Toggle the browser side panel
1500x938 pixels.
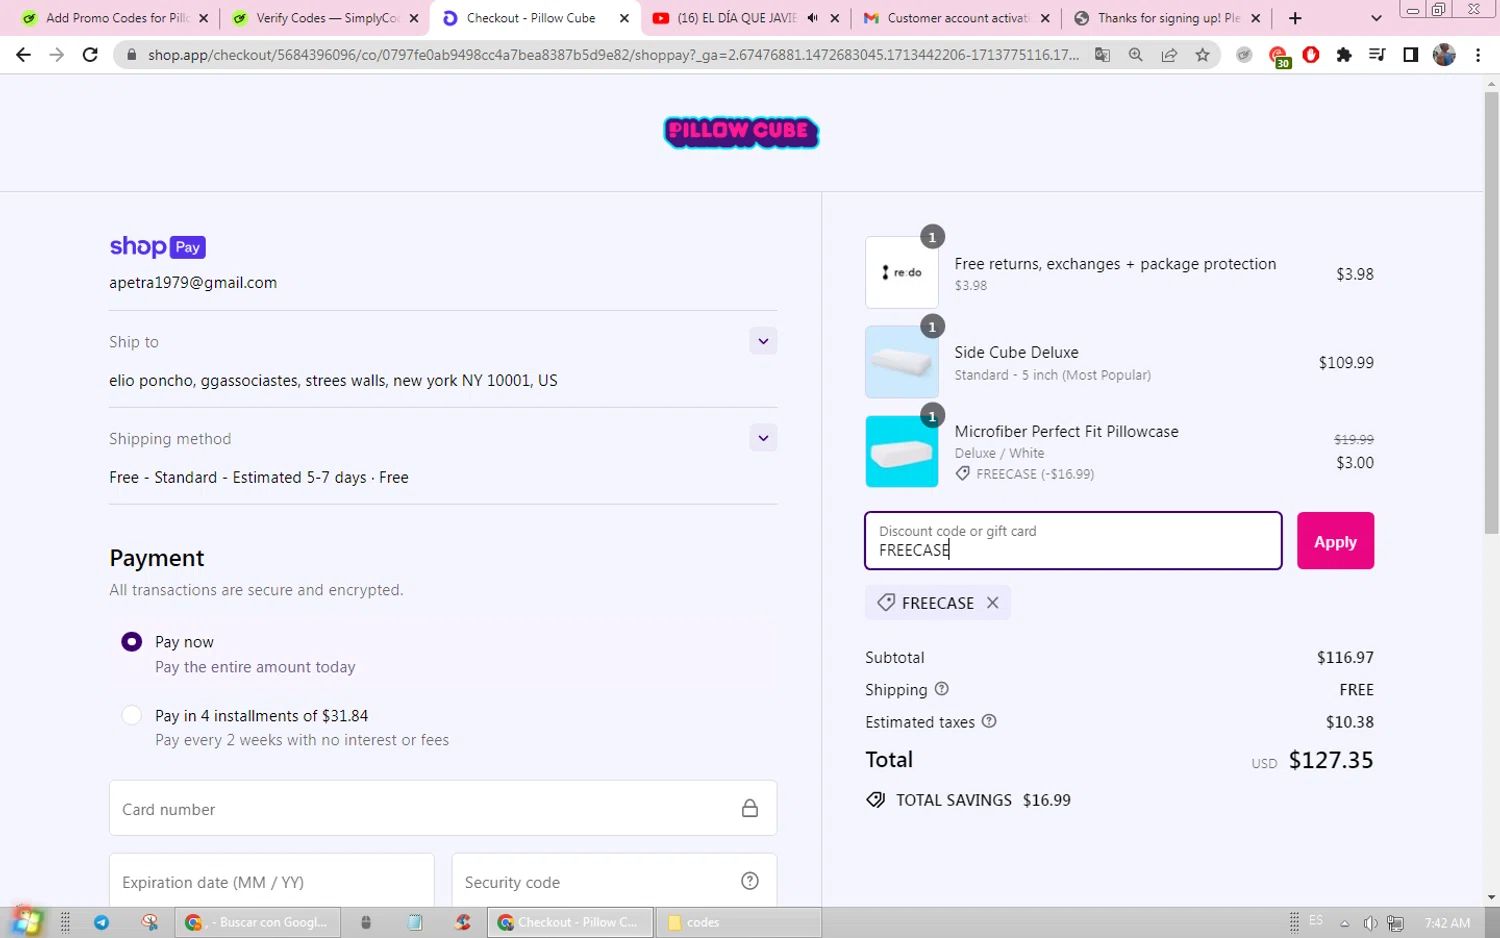point(1410,55)
